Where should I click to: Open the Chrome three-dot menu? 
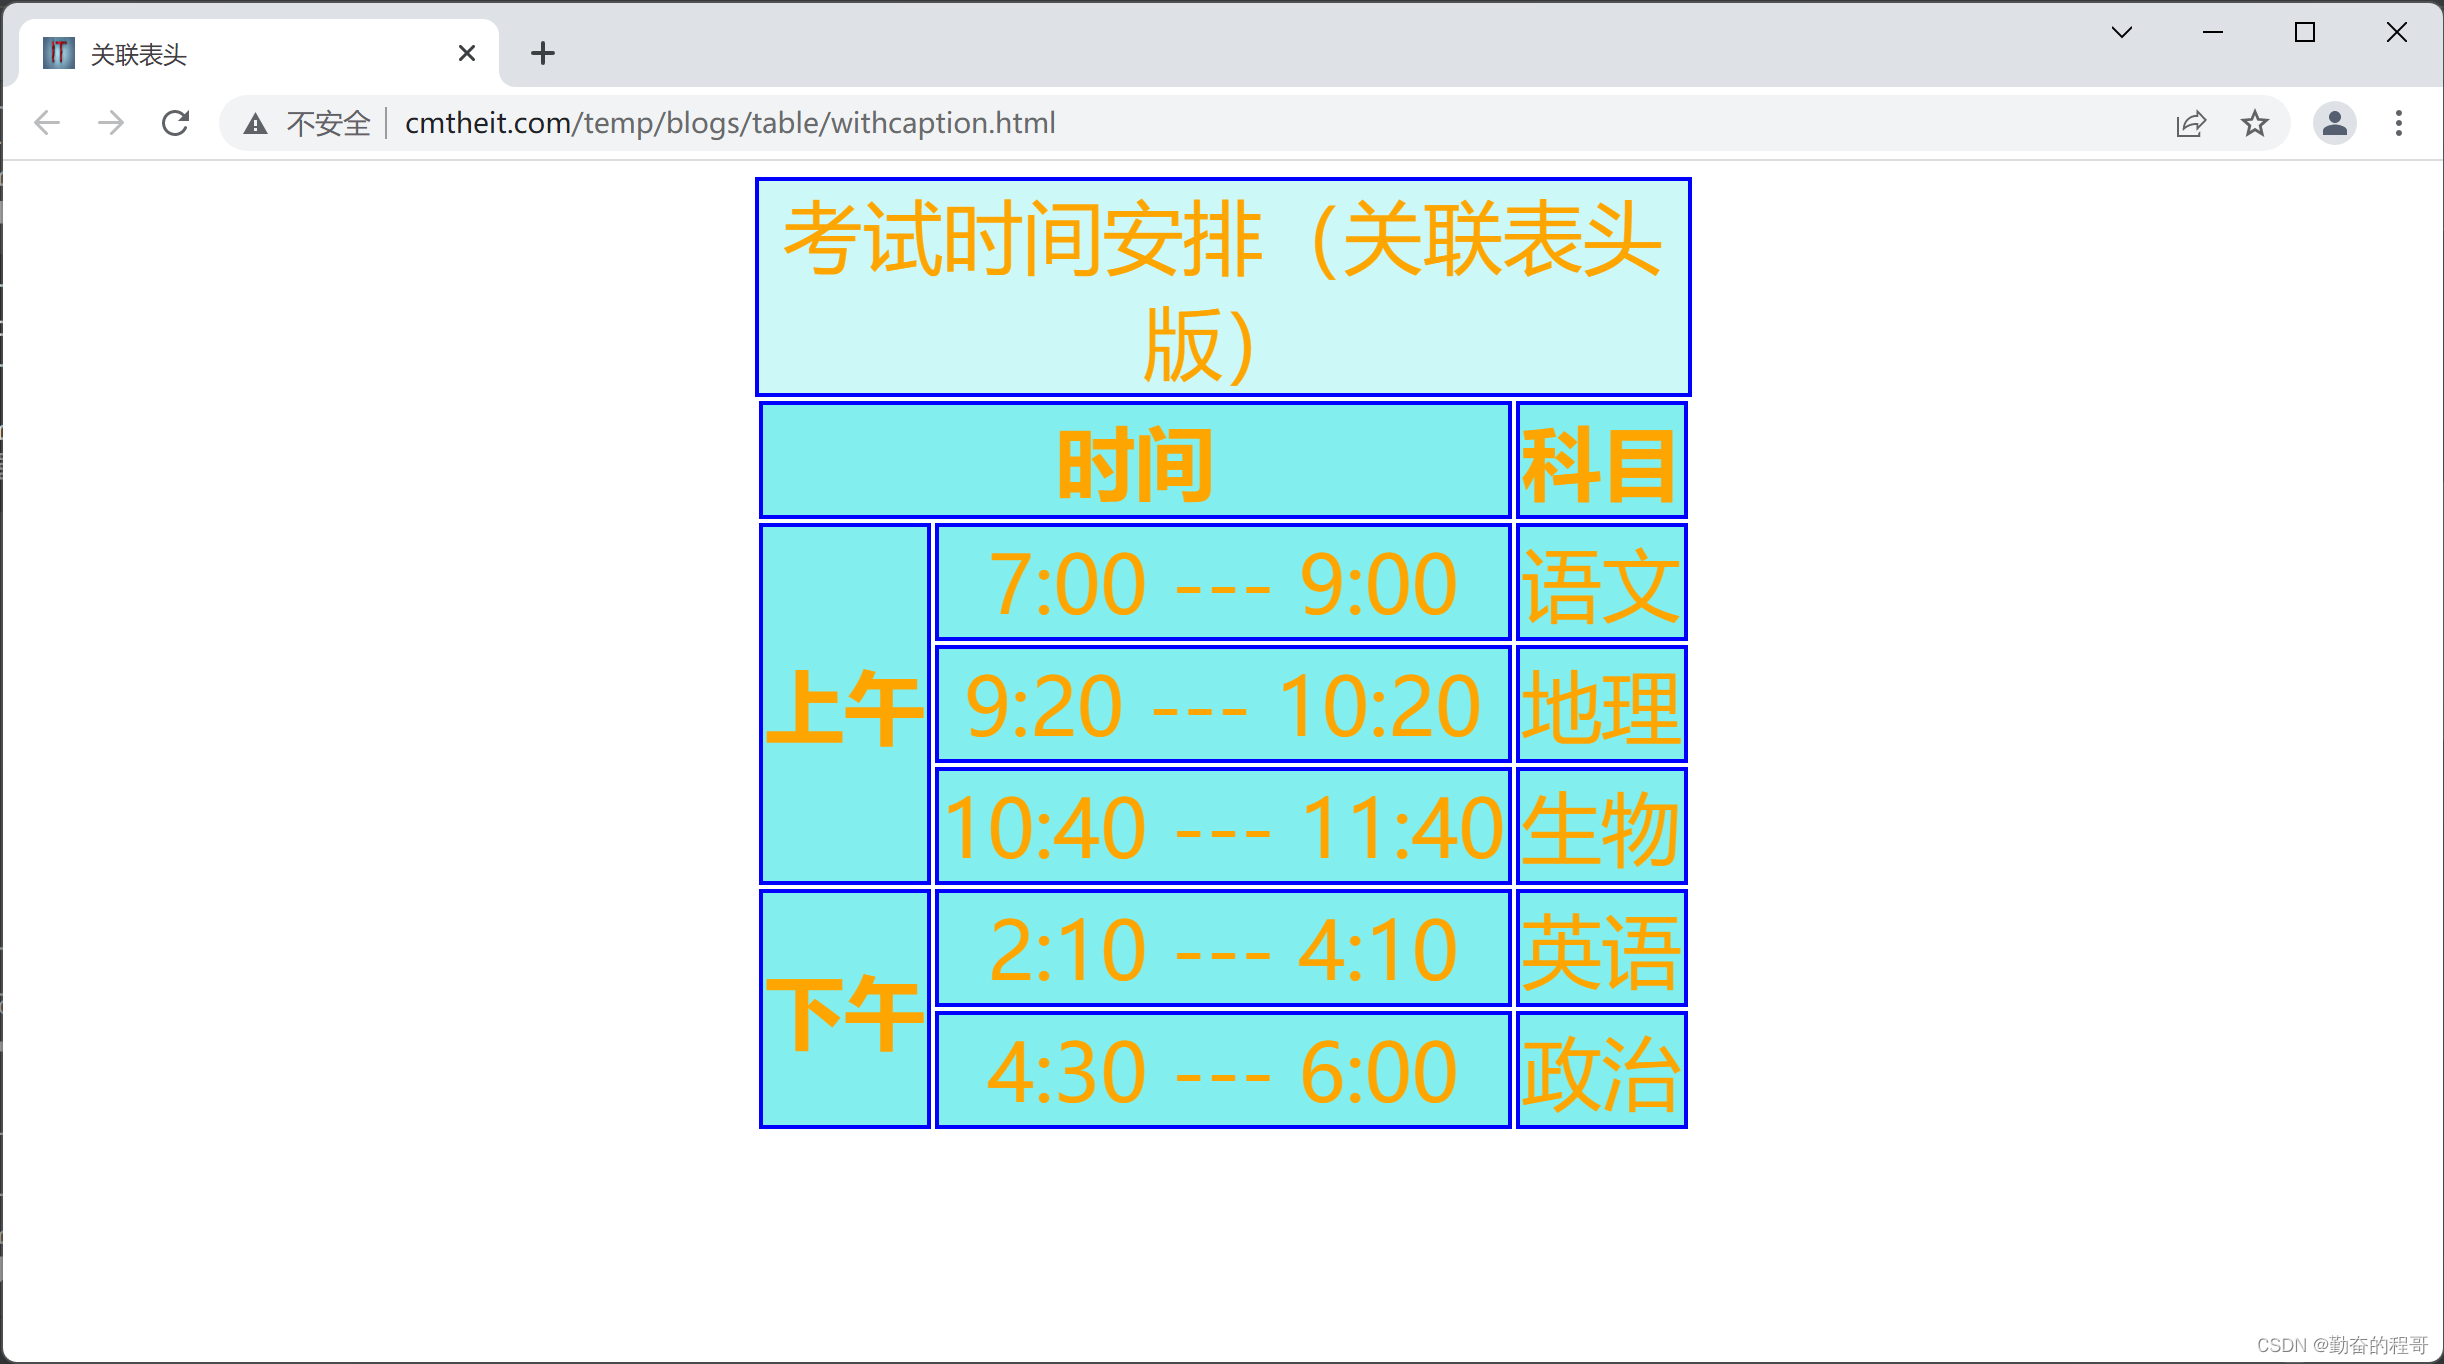pyautogui.click(x=2398, y=123)
